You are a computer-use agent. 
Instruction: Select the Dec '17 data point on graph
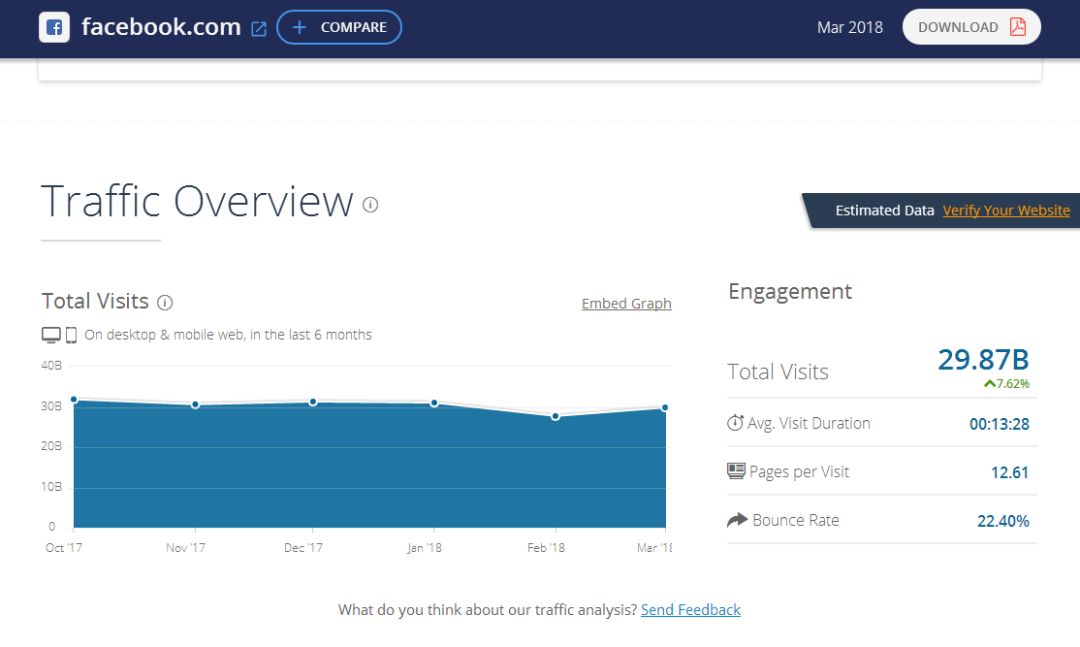pos(313,402)
